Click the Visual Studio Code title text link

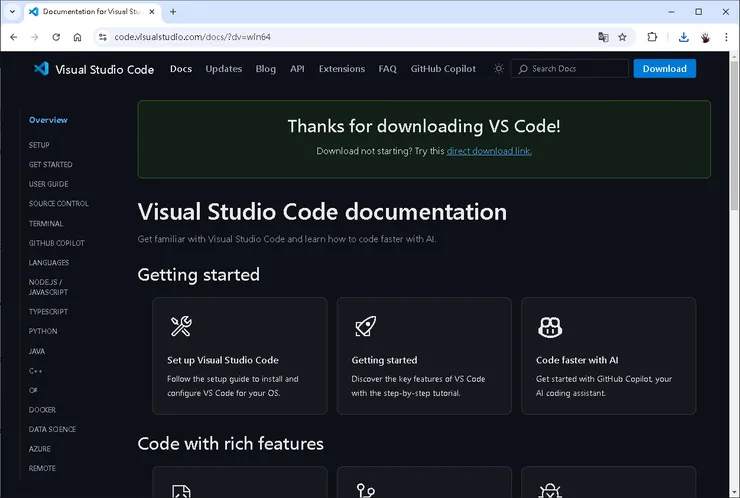[x=104, y=69]
